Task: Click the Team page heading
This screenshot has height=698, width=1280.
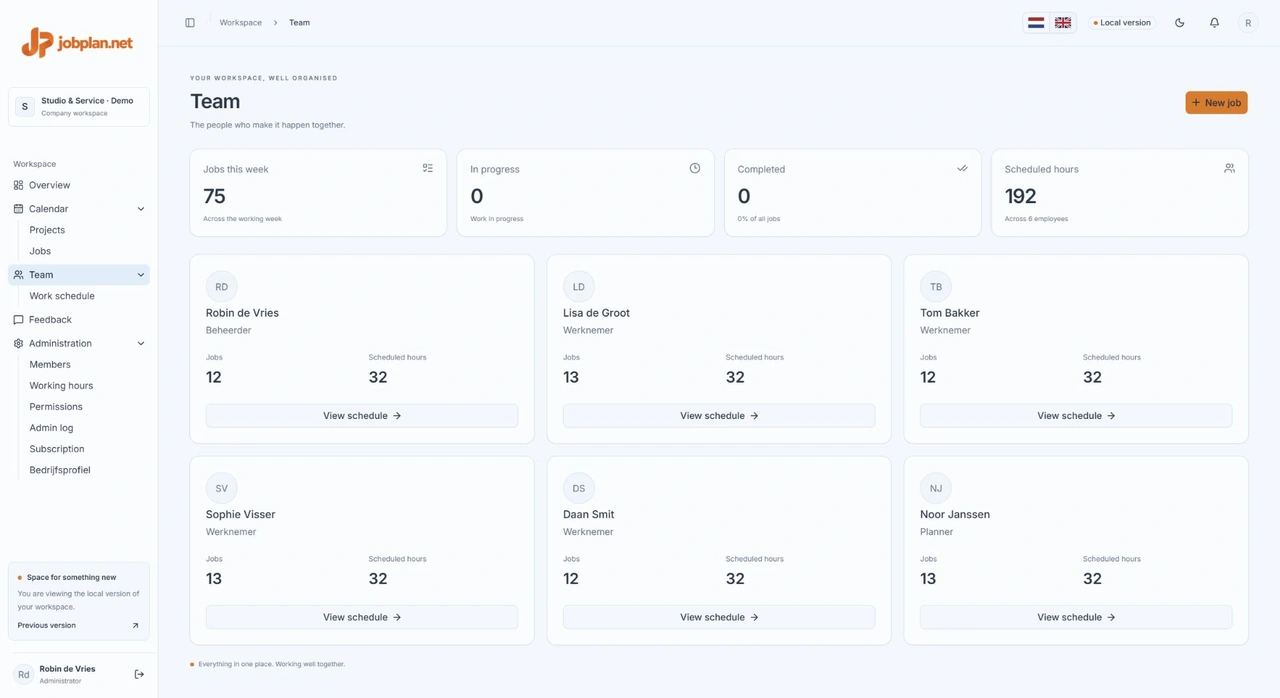Action: [x=215, y=101]
